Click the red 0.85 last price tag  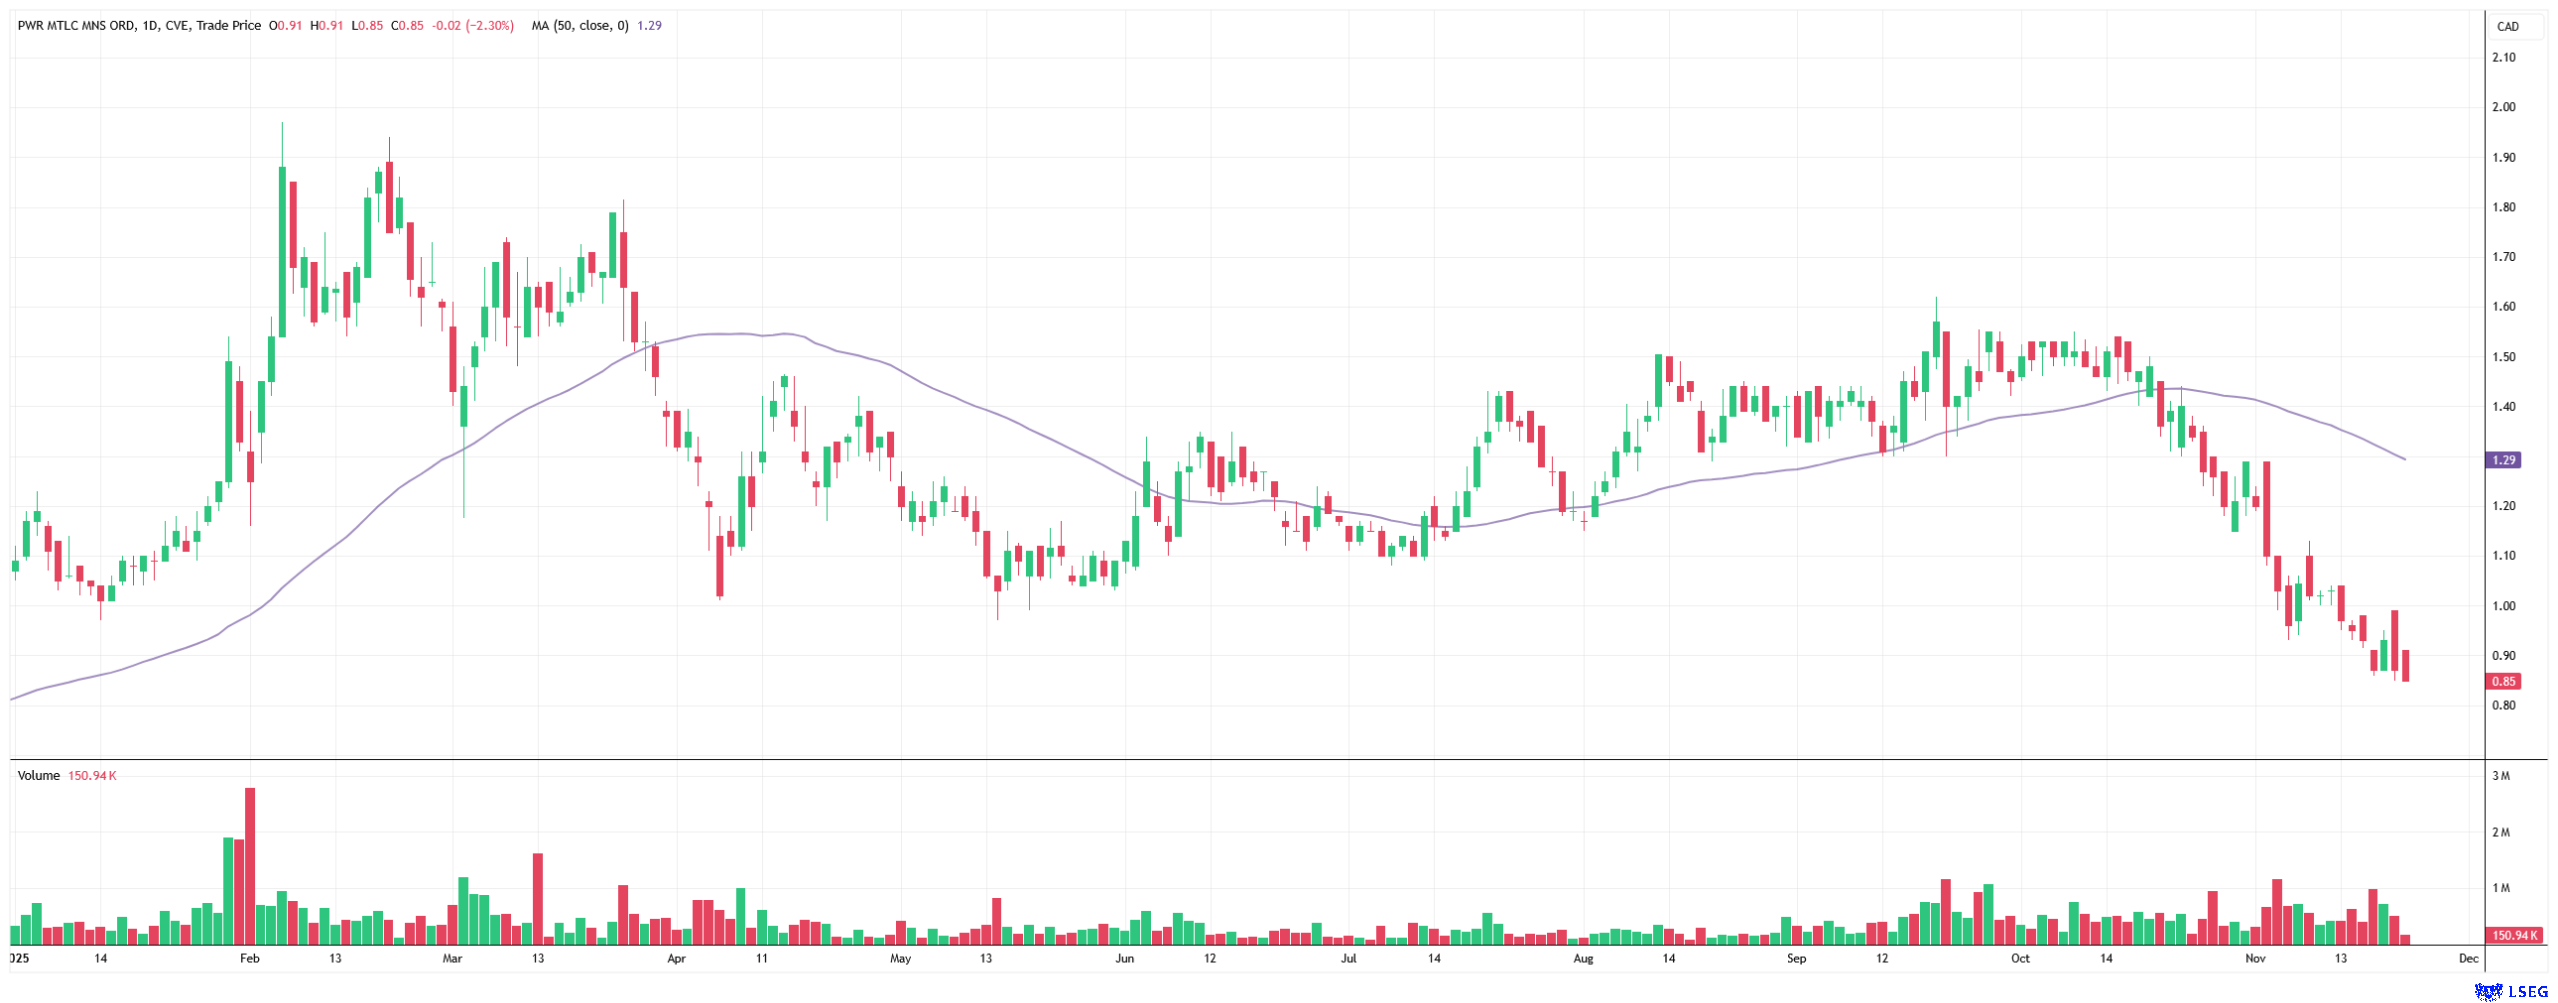pos(2503,681)
